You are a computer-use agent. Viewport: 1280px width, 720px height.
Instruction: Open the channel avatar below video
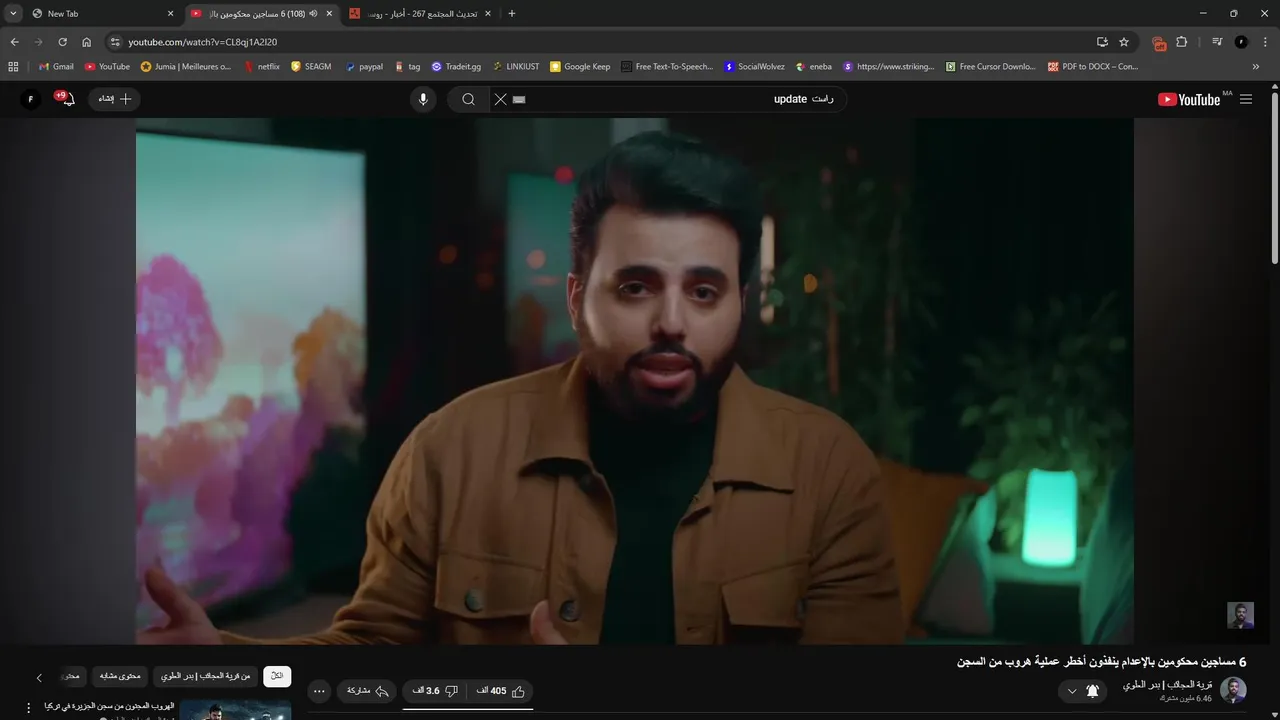point(1233,690)
